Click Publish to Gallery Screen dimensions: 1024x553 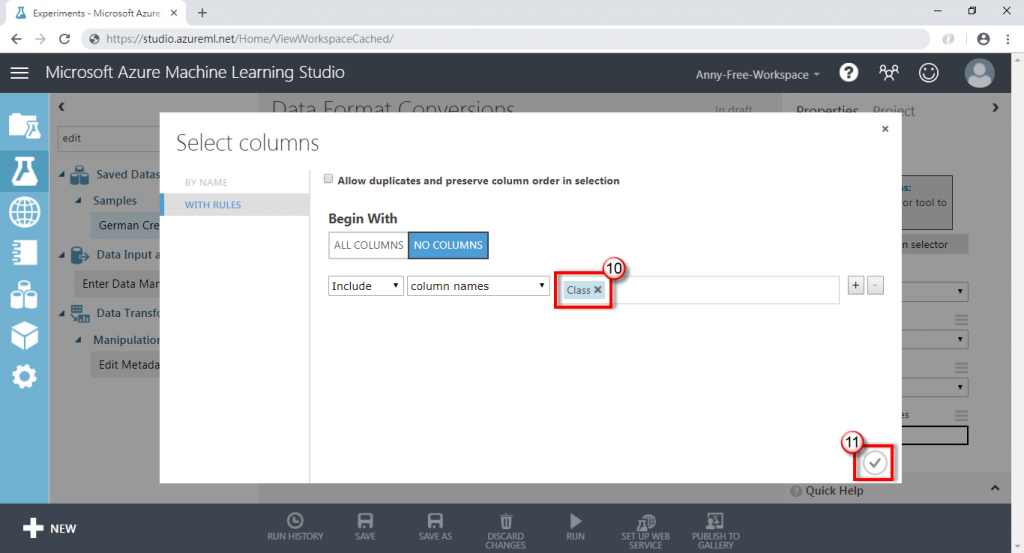pyautogui.click(x=716, y=531)
